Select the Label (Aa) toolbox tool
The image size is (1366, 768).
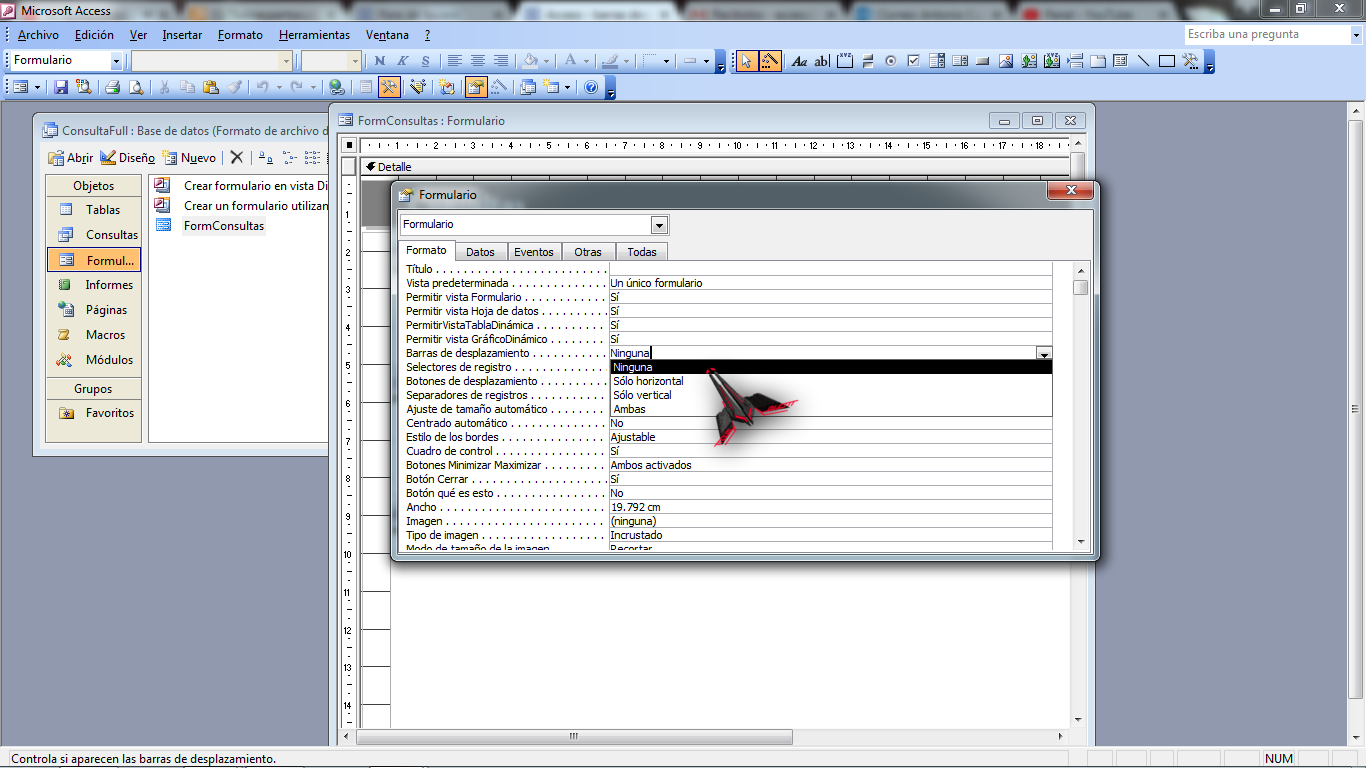pos(799,61)
